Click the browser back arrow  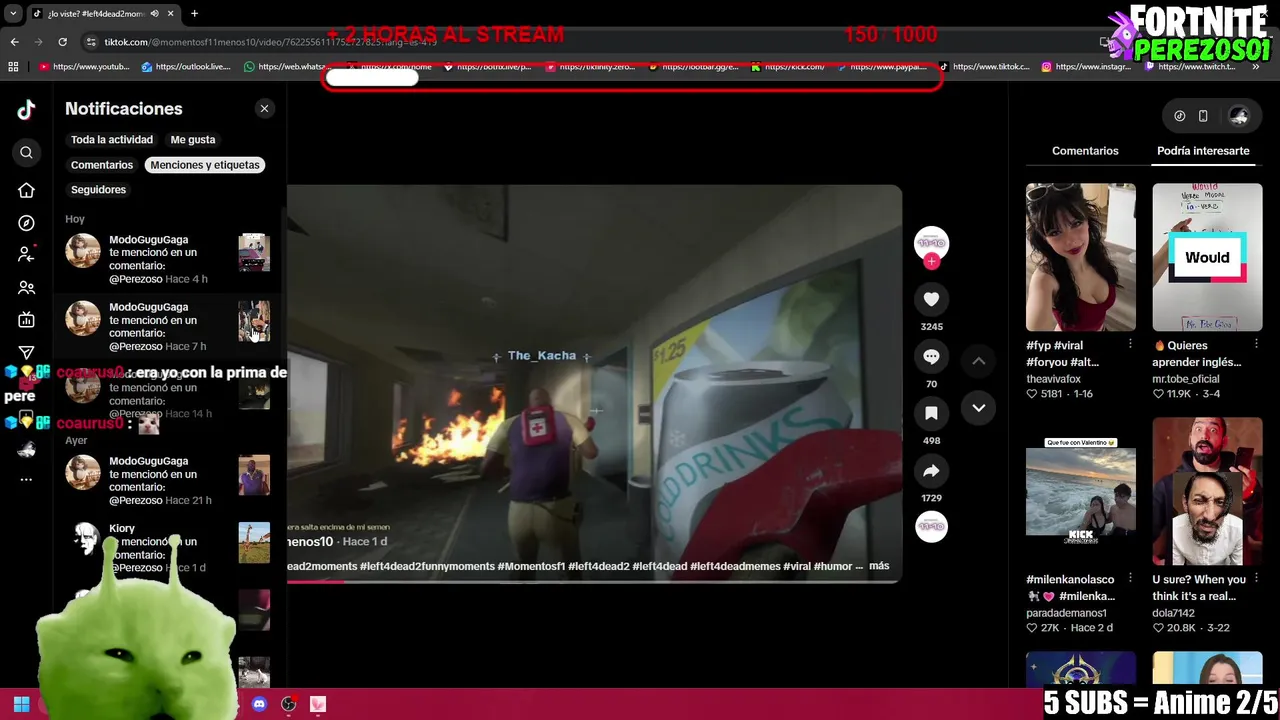pyautogui.click(x=14, y=42)
